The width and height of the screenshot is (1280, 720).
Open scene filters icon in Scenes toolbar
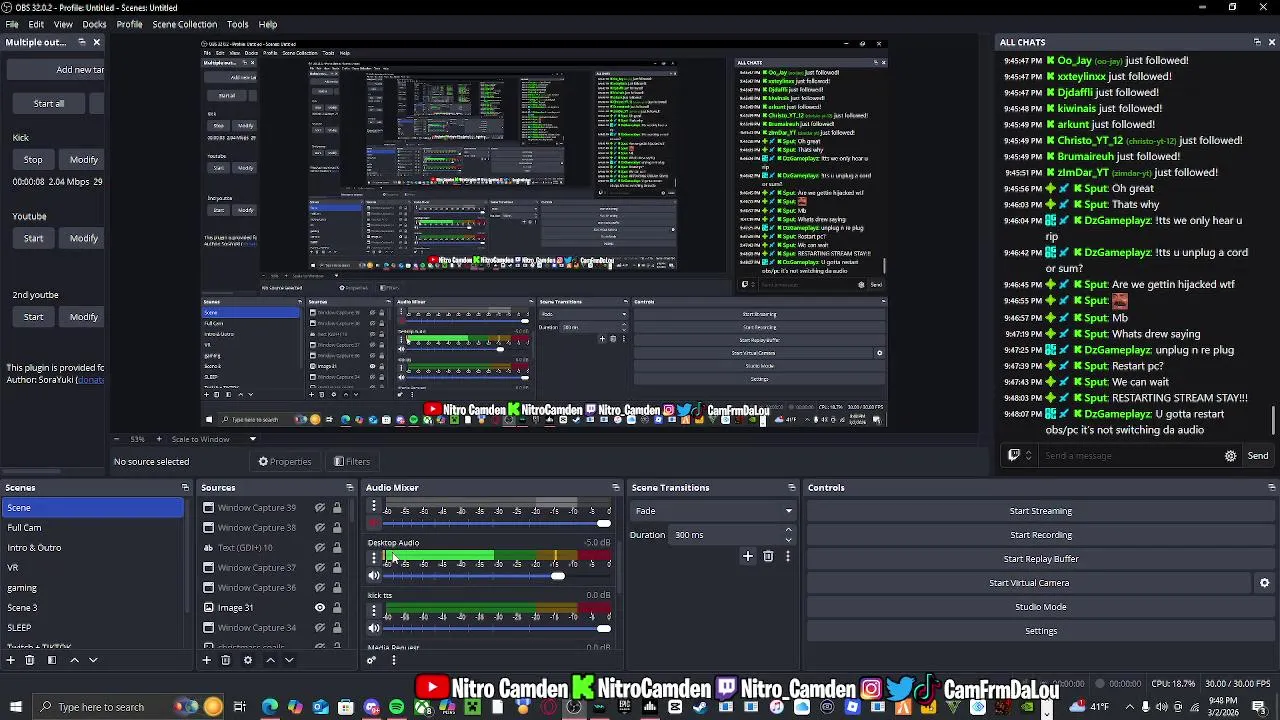click(51, 660)
